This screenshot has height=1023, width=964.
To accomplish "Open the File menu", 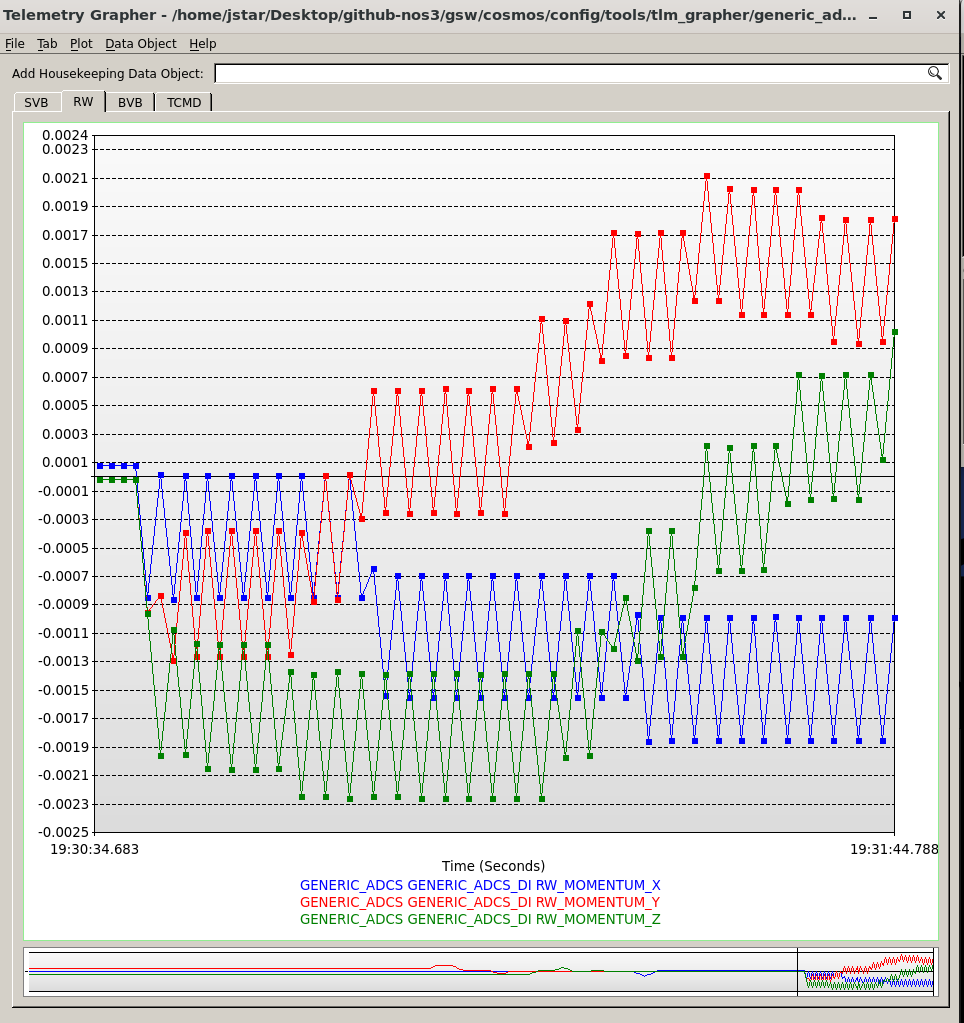I will click(x=14, y=44).
